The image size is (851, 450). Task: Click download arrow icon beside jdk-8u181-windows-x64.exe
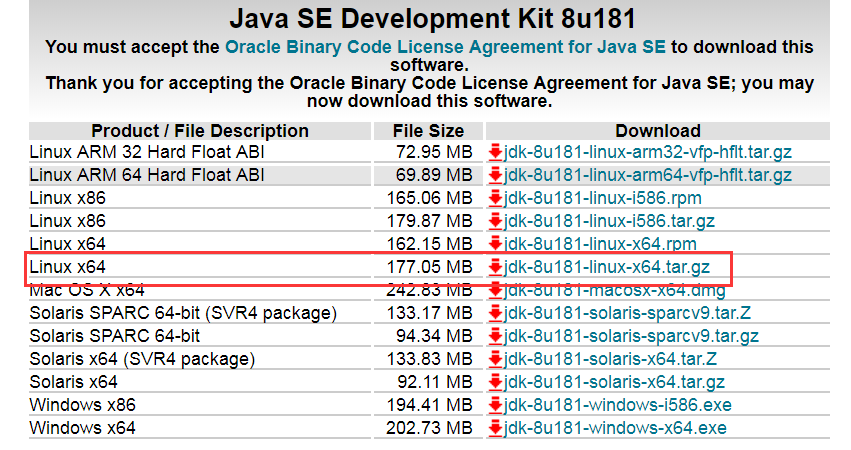(495, 428)
